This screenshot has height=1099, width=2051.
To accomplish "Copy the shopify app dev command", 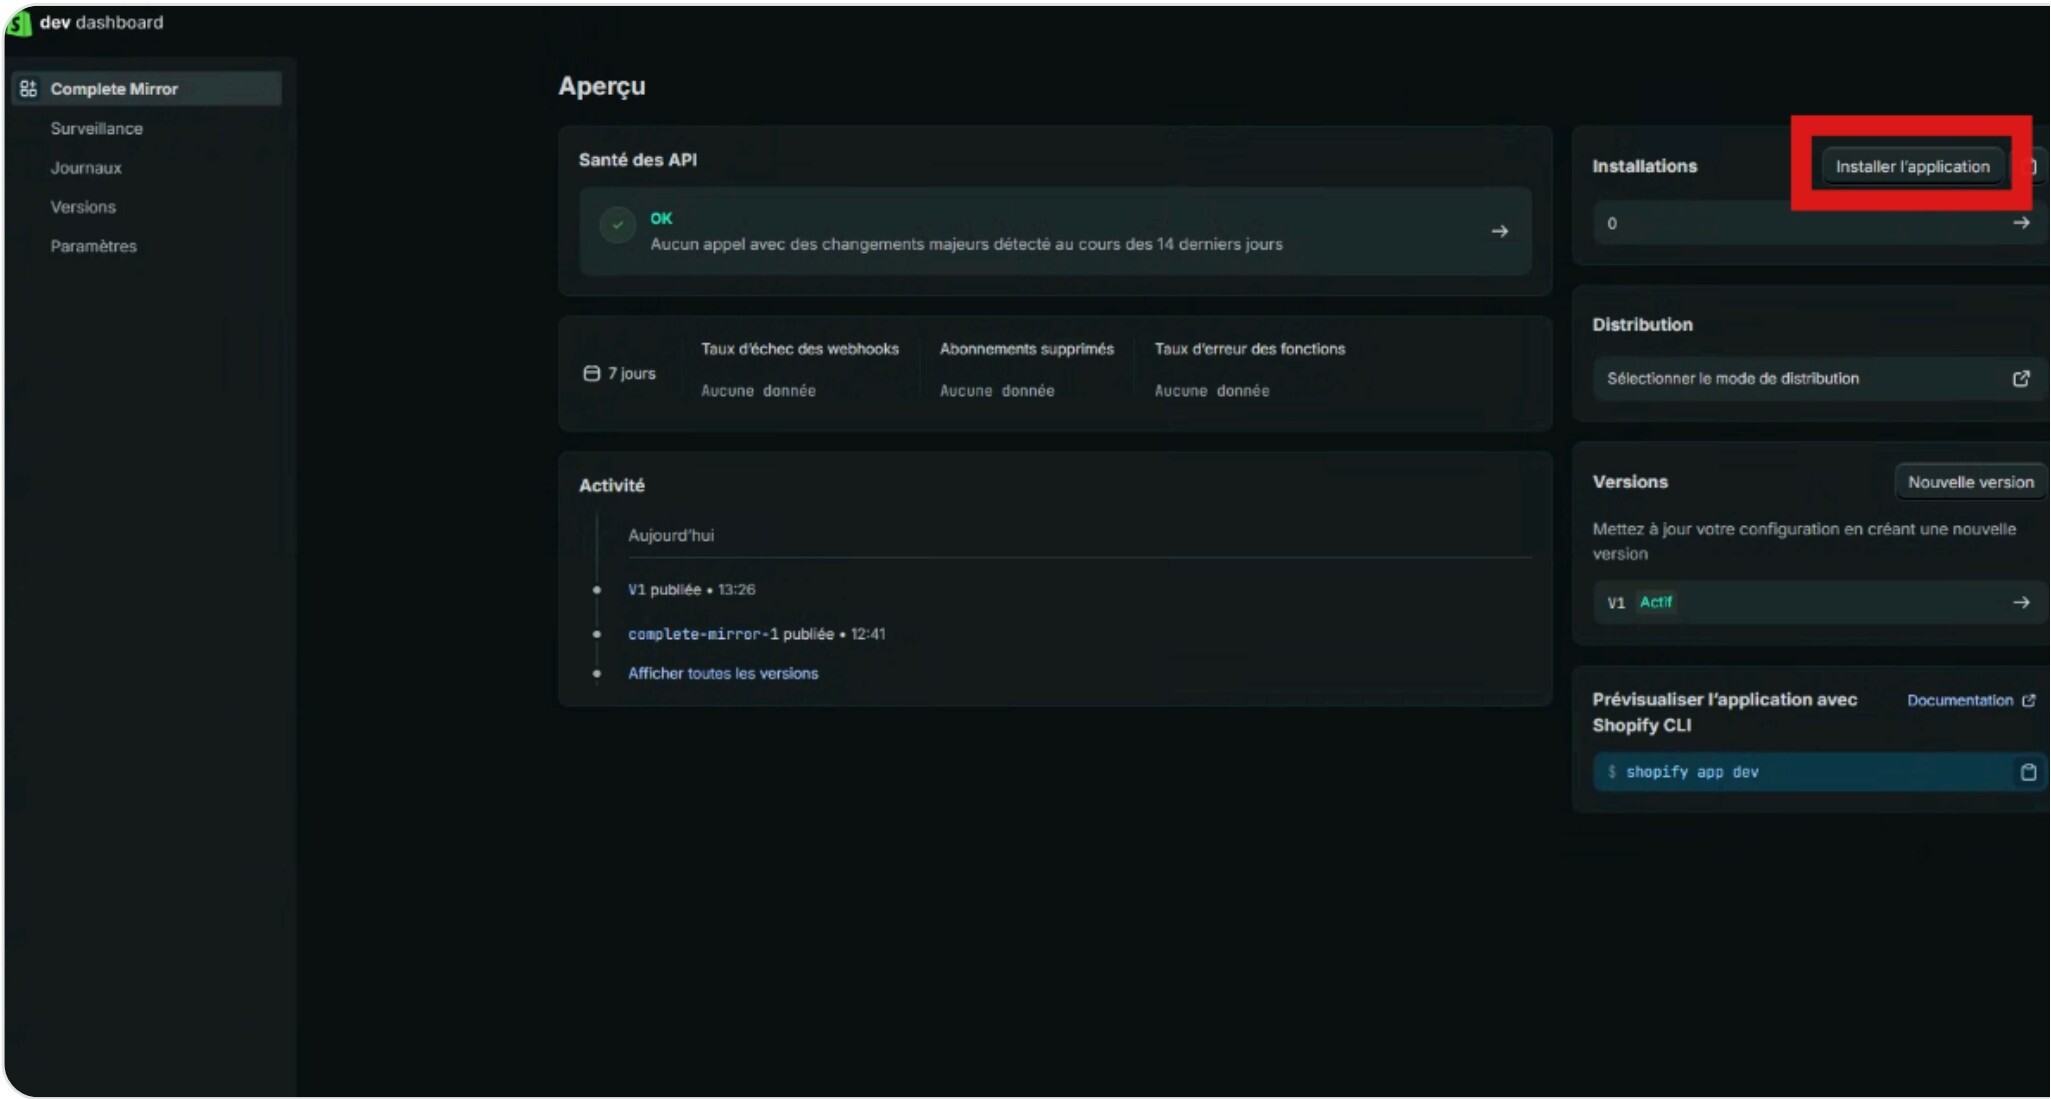I will pyautogui.click(x=2028, y=772).
